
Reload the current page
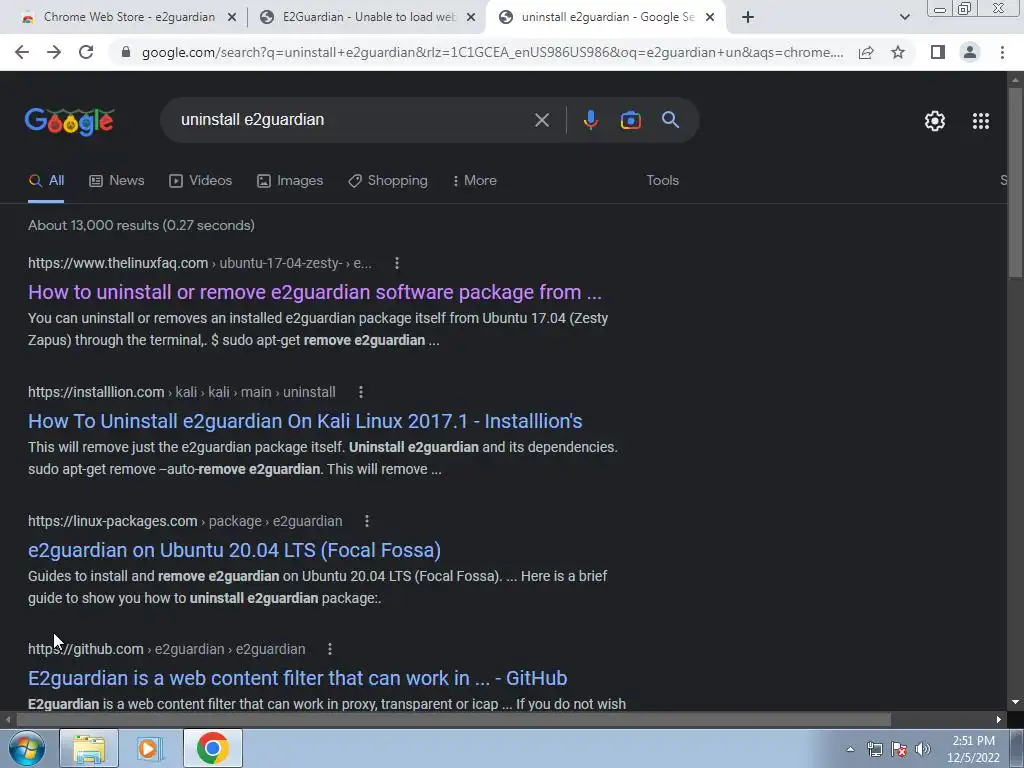click(86, 52)
